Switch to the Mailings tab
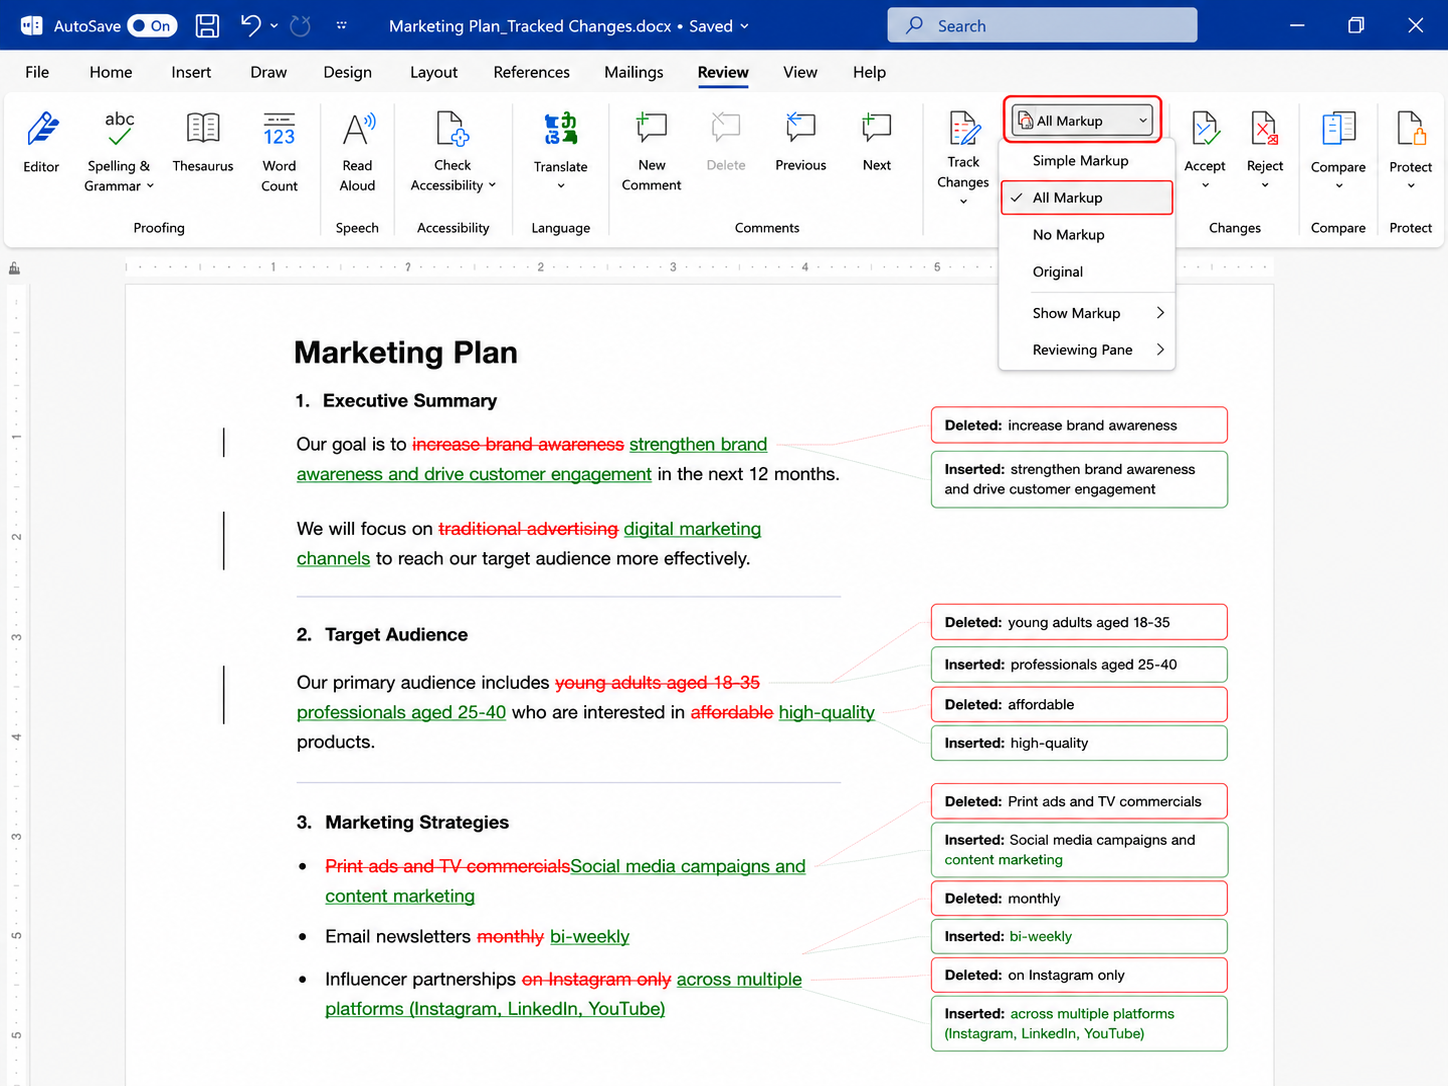1448x1086 pixels. (x=634, y=72)
